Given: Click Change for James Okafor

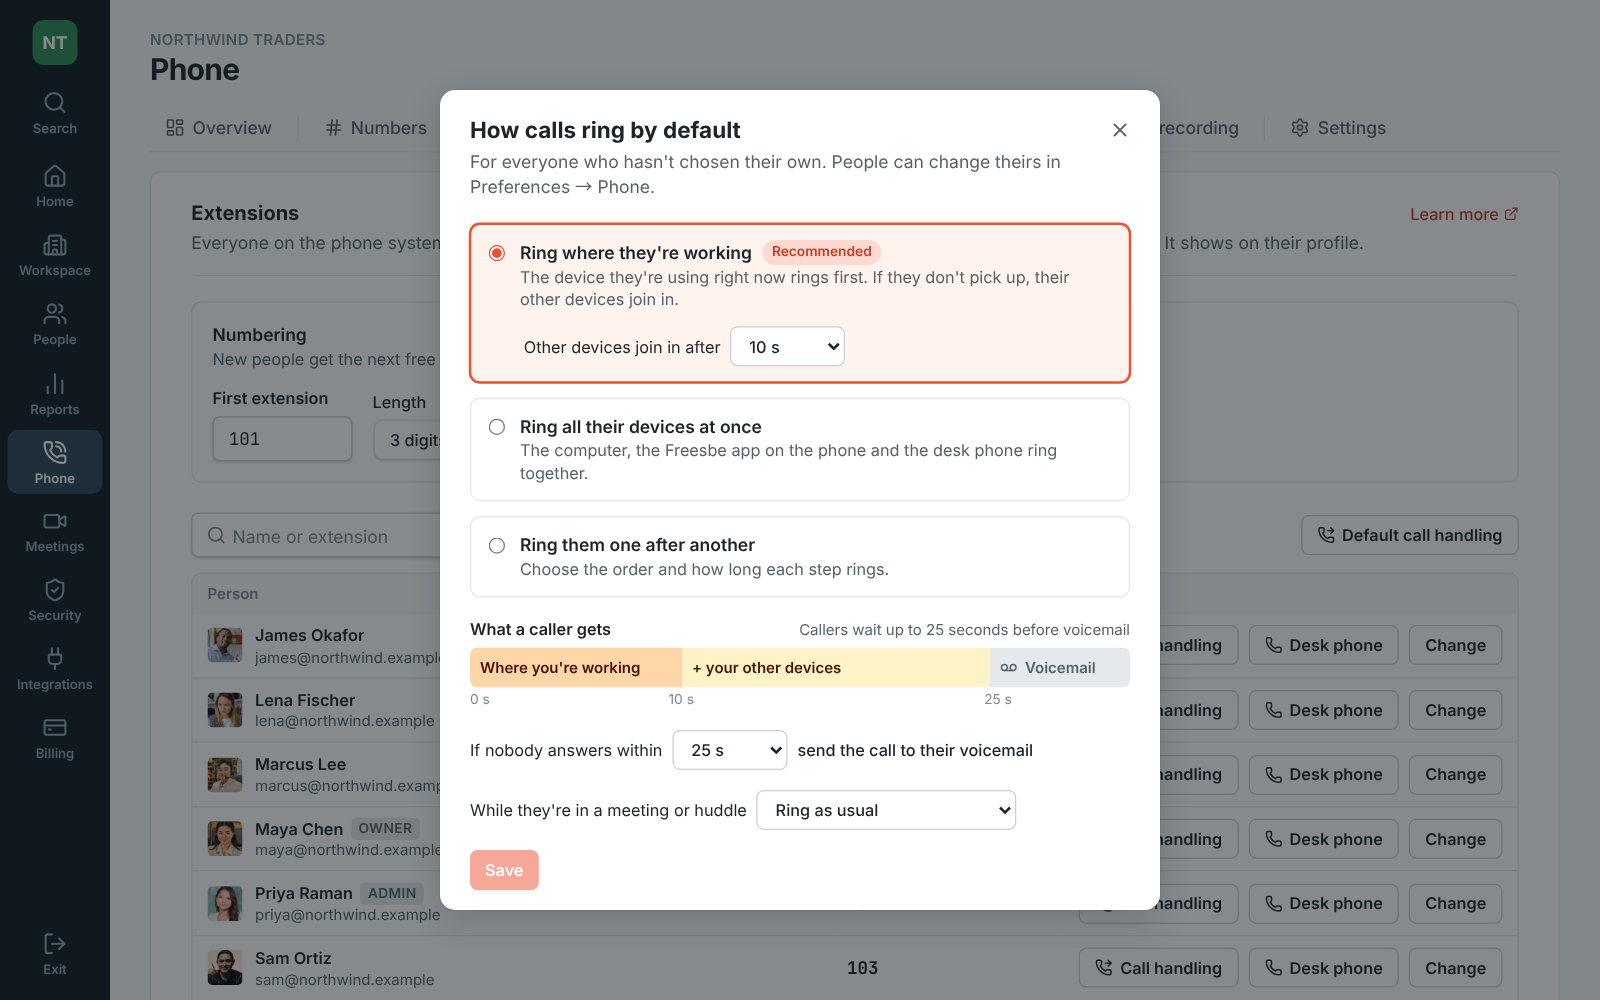Looking at the screenshot, I should point(1456,645).
